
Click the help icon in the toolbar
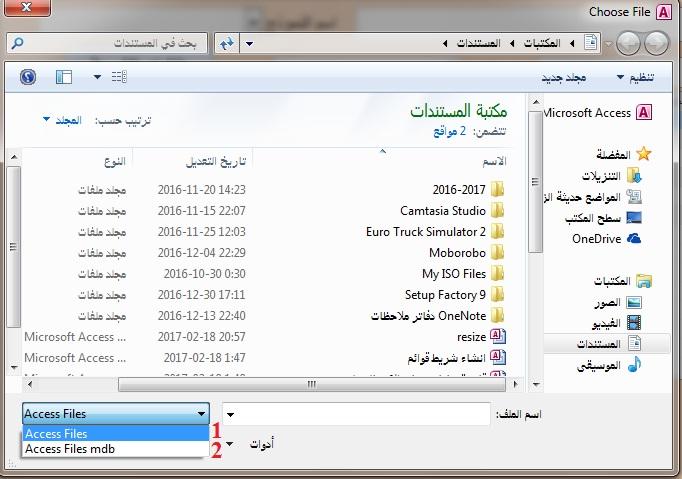[28, 77]
